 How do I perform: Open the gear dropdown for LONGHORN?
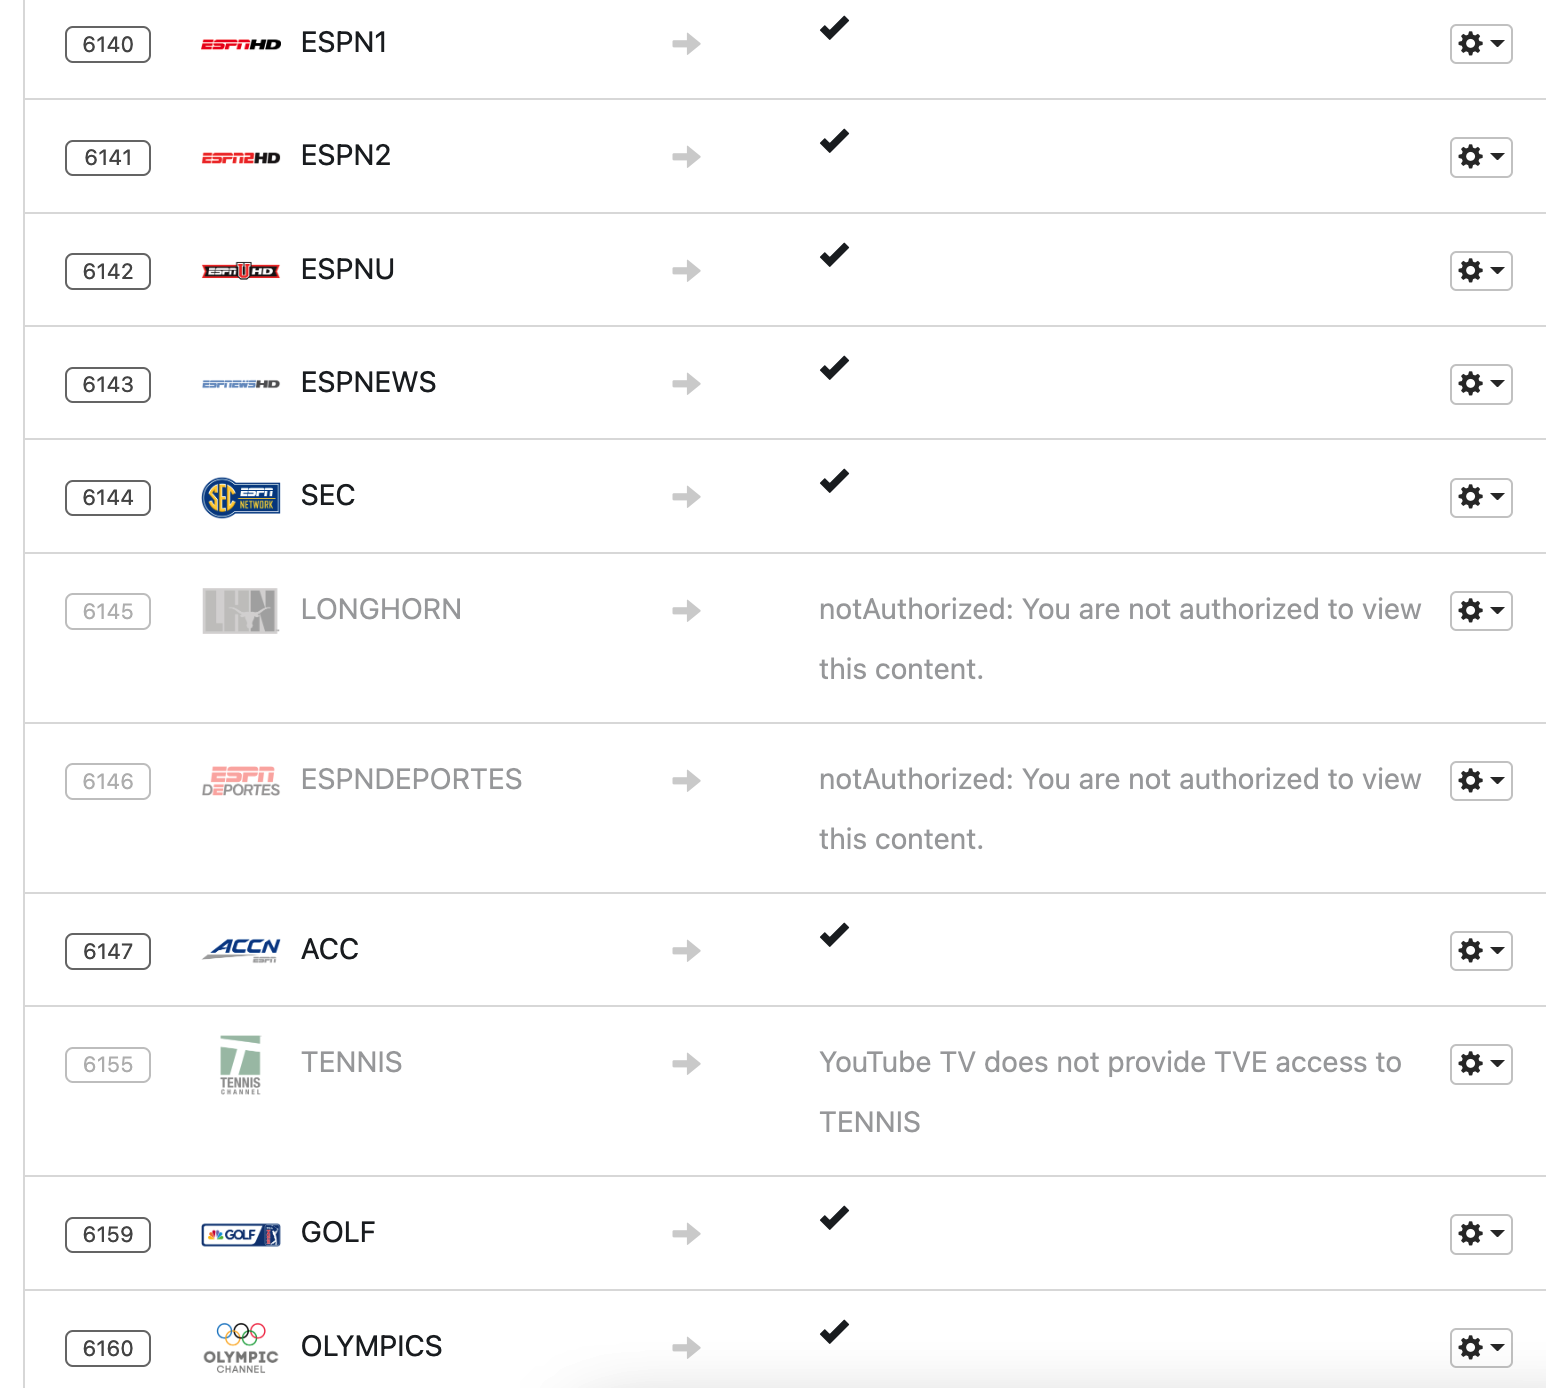tap(1481, 611)
